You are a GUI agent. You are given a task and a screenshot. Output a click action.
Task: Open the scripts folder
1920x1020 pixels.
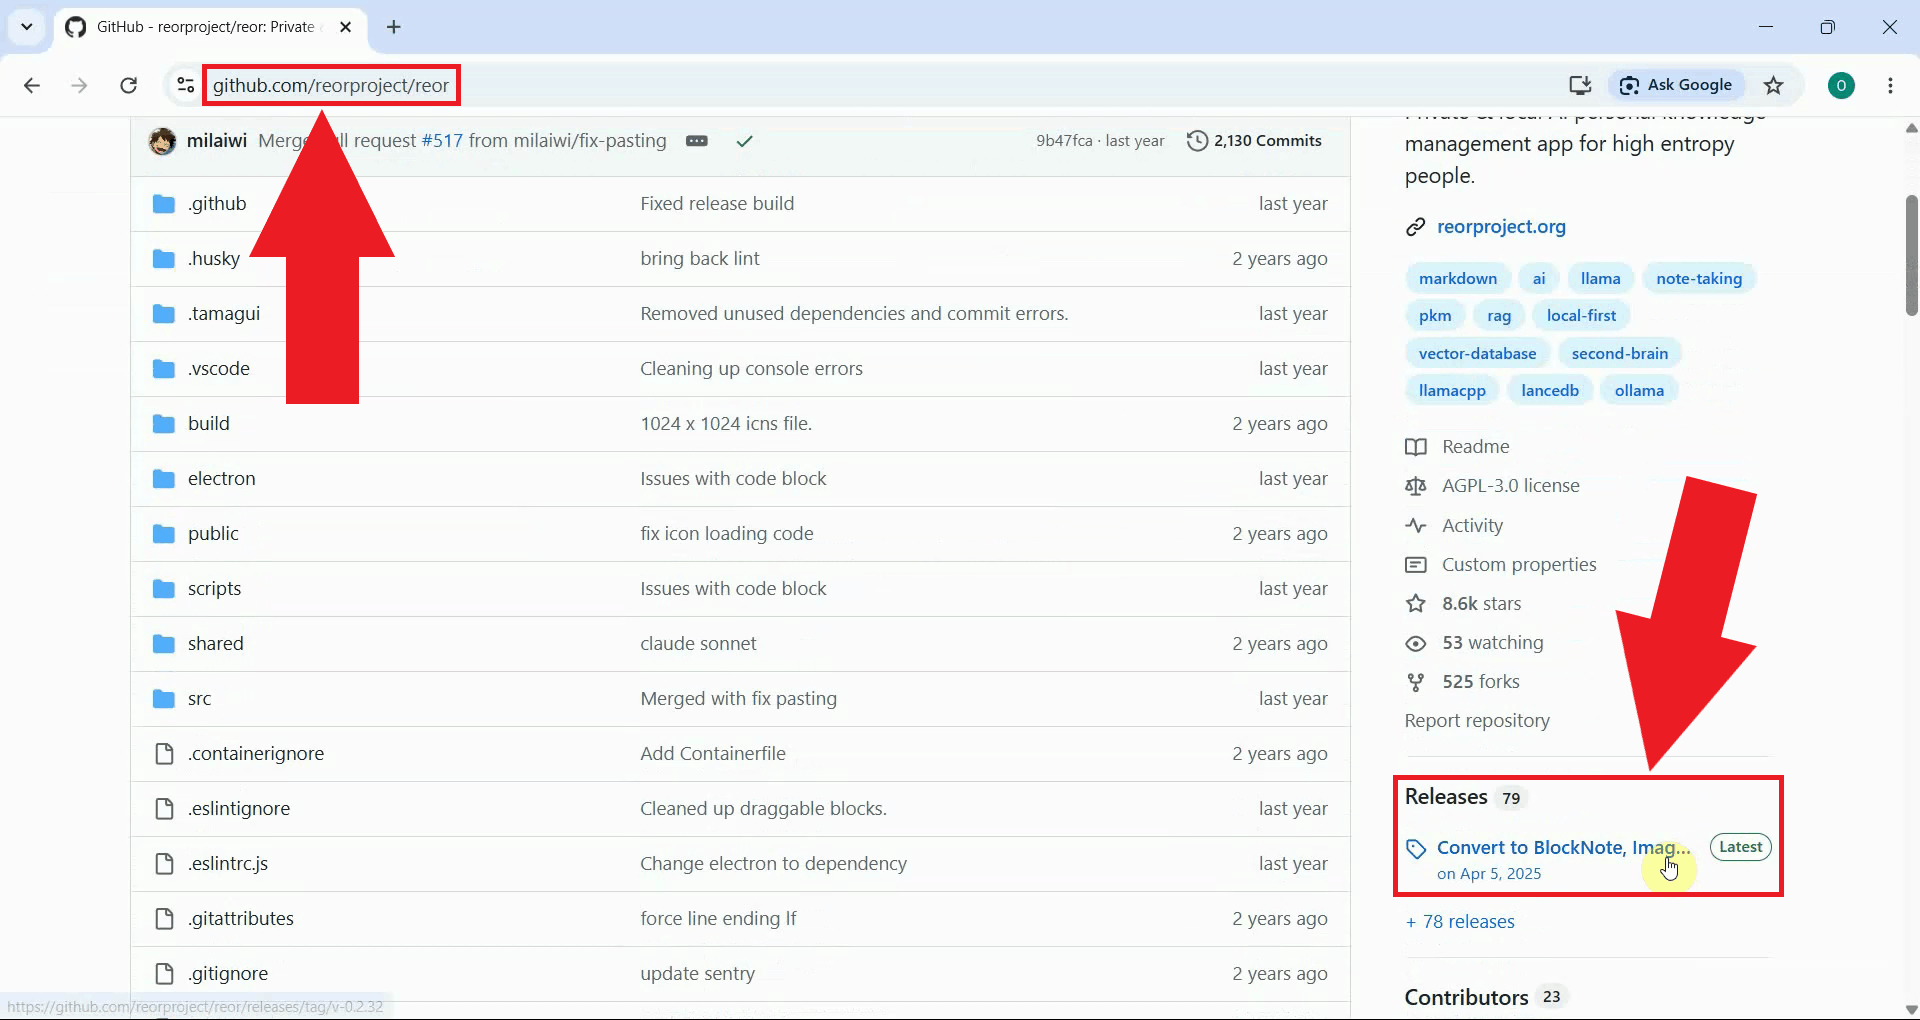(215, 589)
